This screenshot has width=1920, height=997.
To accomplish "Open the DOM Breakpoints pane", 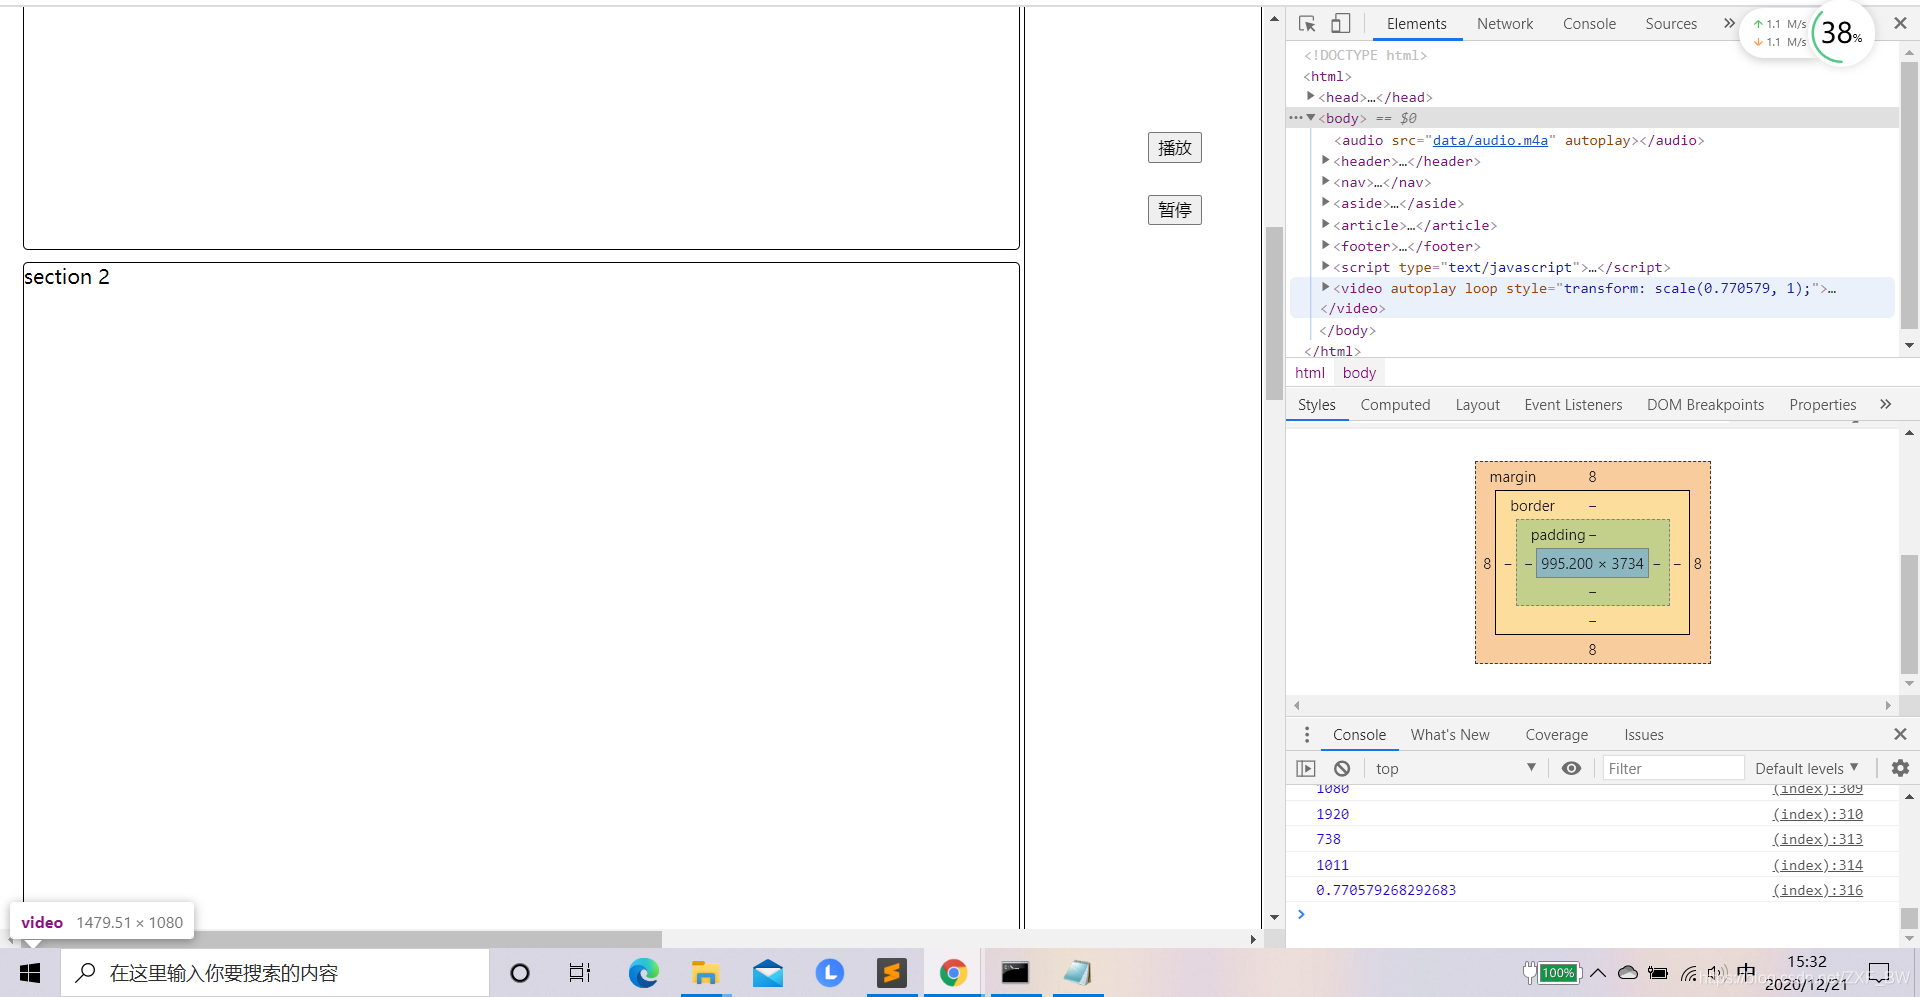I will click(x=1705, y=405).
